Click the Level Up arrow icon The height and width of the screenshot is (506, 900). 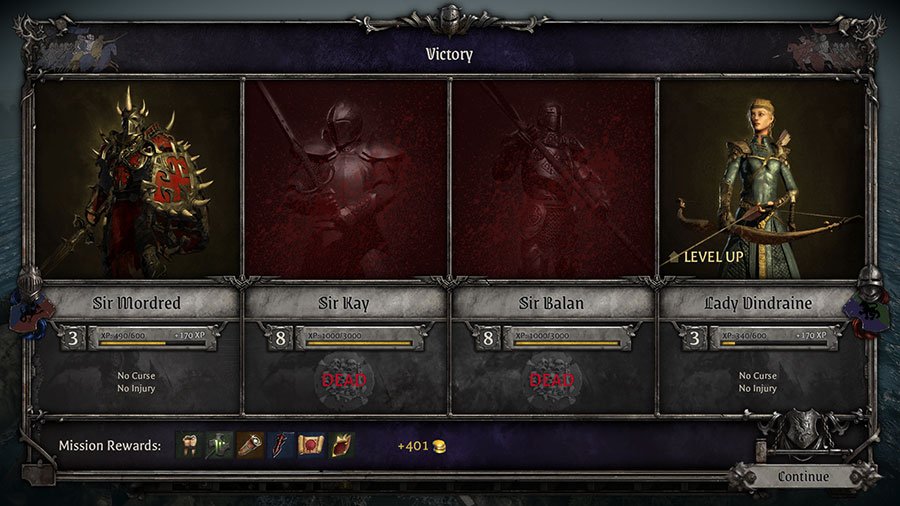(x=674, y=257)
